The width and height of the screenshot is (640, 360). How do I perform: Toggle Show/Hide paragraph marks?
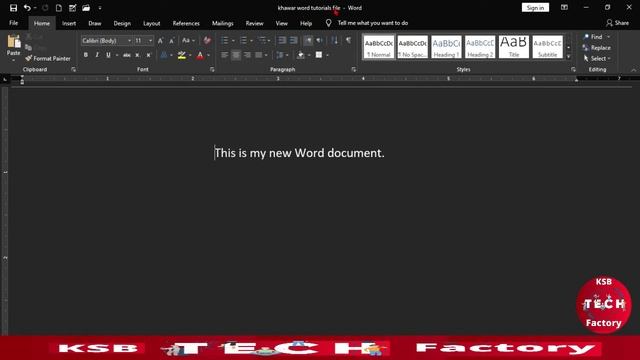tap(348, 40)
